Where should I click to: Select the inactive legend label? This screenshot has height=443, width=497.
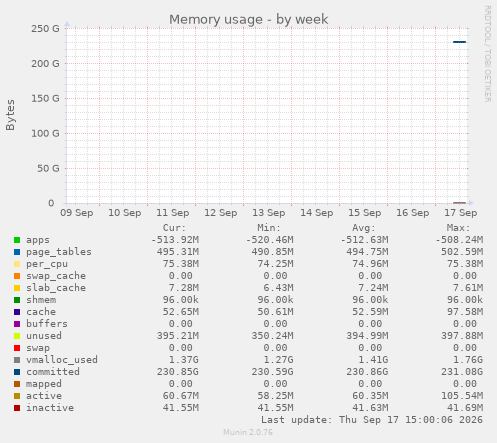coord(50,408)
